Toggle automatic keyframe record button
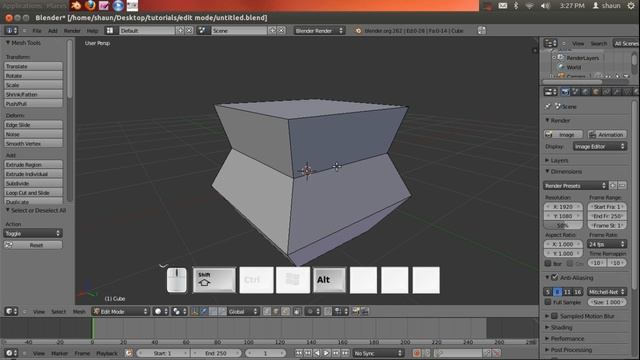The image size is (640, 360). point(417,353)
